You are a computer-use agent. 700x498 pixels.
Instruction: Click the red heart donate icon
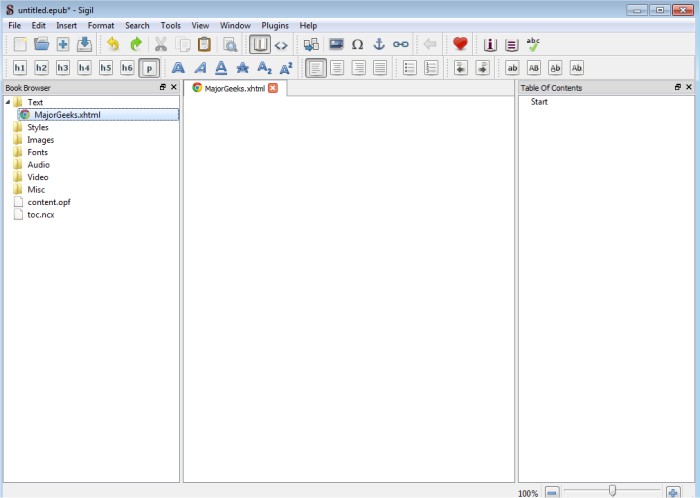(x=460, y=44)
